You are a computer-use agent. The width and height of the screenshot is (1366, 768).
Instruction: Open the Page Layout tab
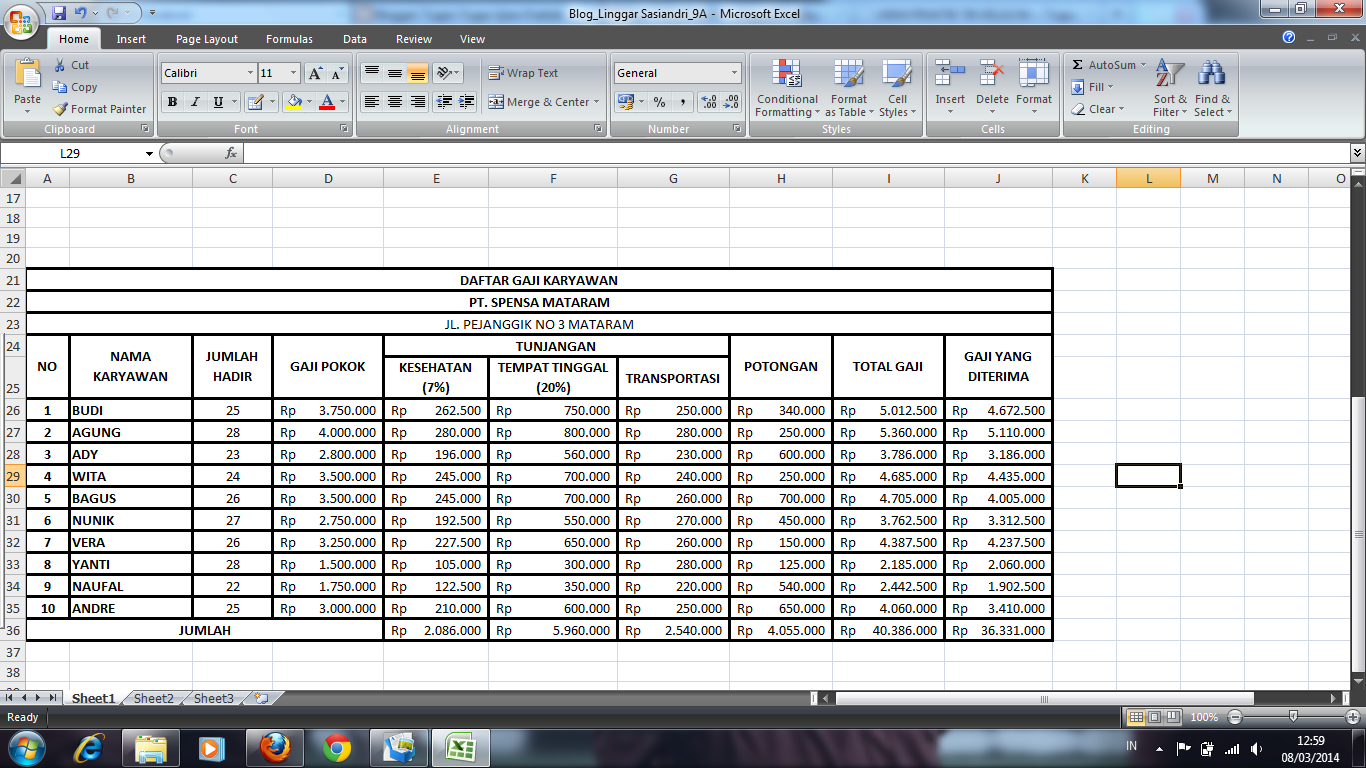(207, 39)
